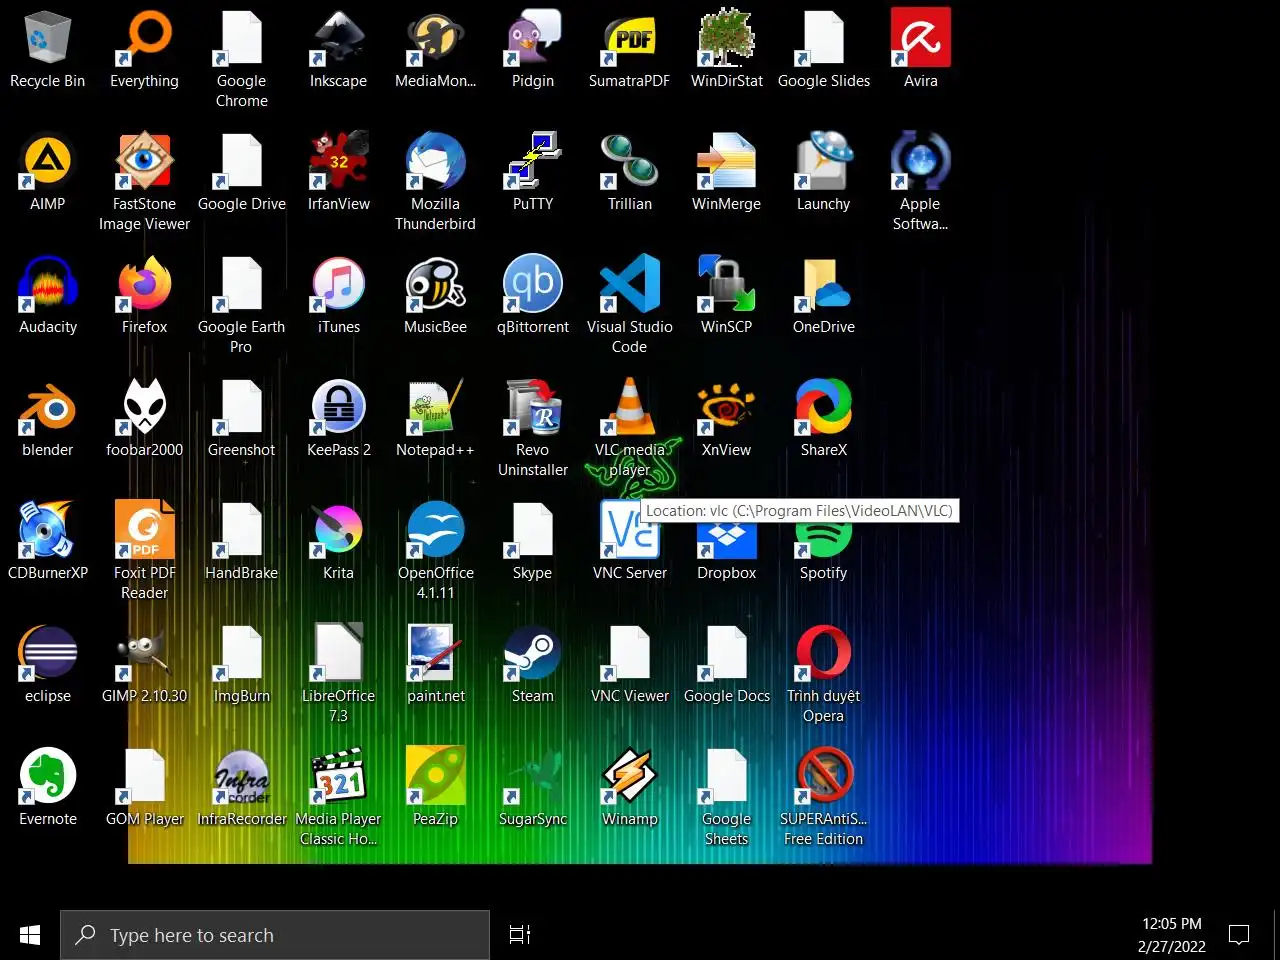
Task: Select the OpenOffice 4.1.11 icon
Action: click(435, 530)
